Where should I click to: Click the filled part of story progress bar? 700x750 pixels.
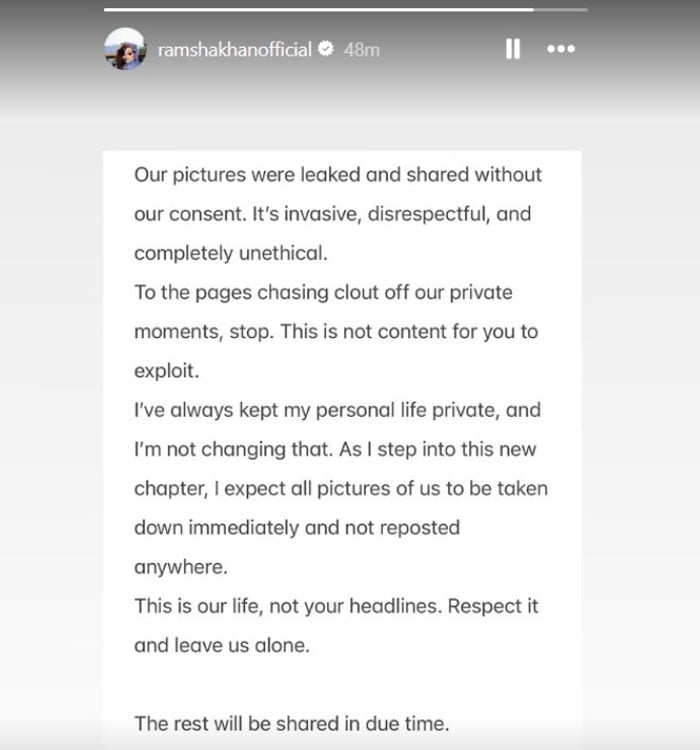318,10
